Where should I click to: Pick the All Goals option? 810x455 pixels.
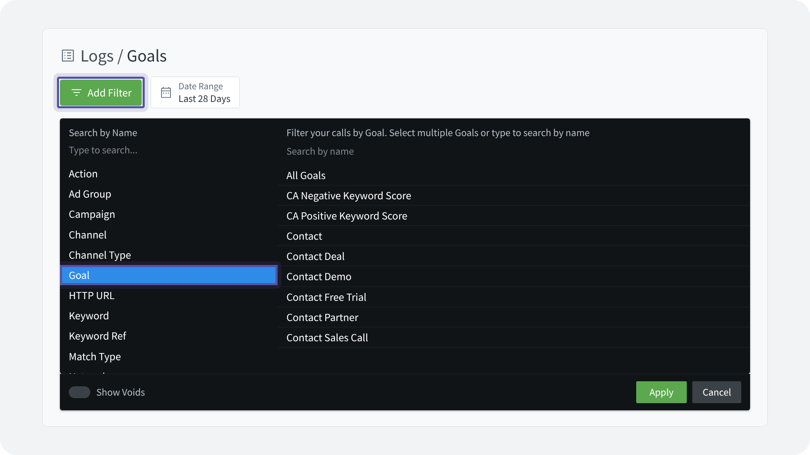[x=514, y=176]
